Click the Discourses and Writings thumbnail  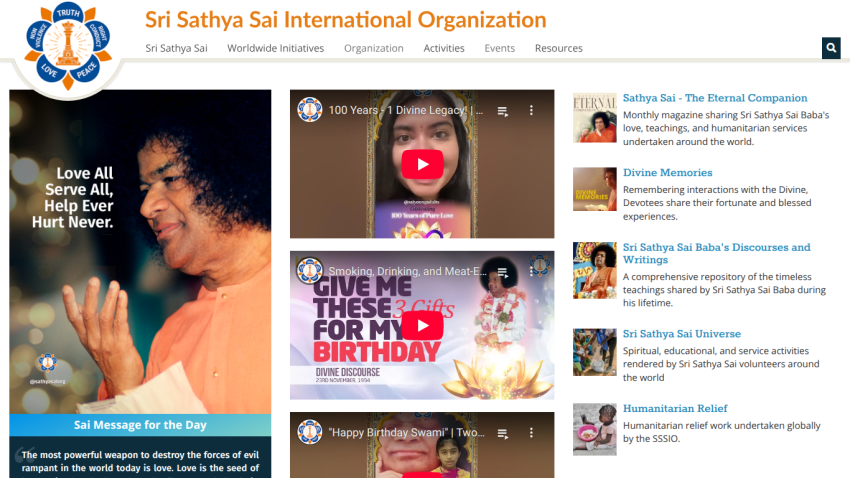[x=595, y=270]
